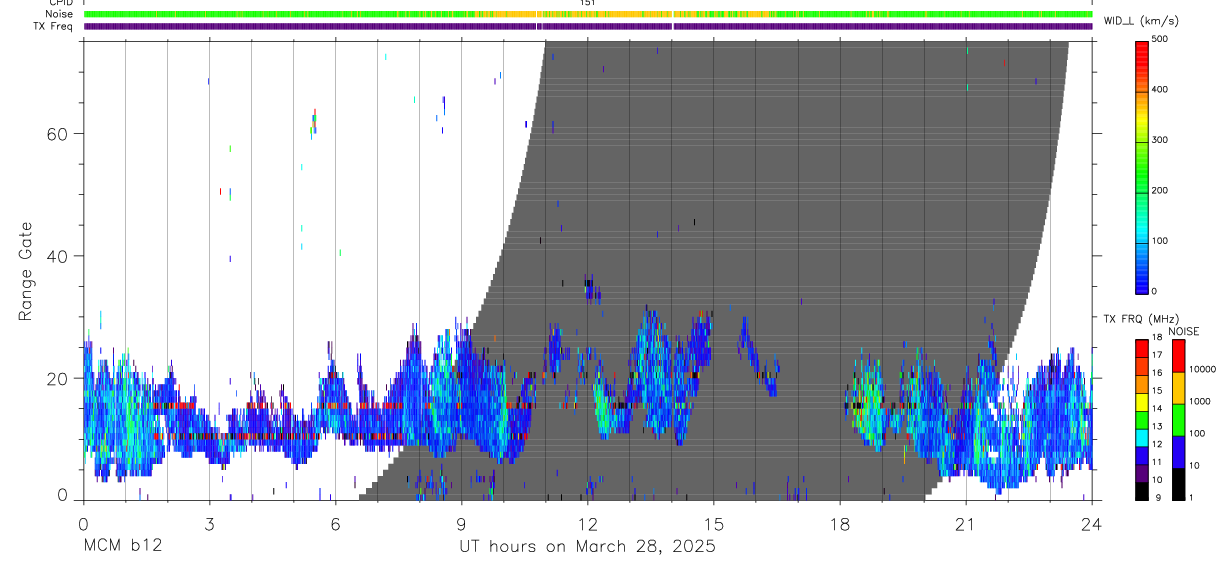Click the '1000' label on the NOISE legend

click(1201, 402)
